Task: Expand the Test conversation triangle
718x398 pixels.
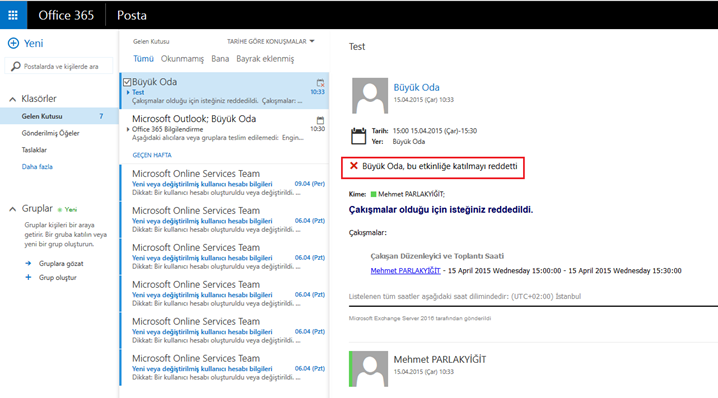Action: pyautogui.click(x=128, y=92)
